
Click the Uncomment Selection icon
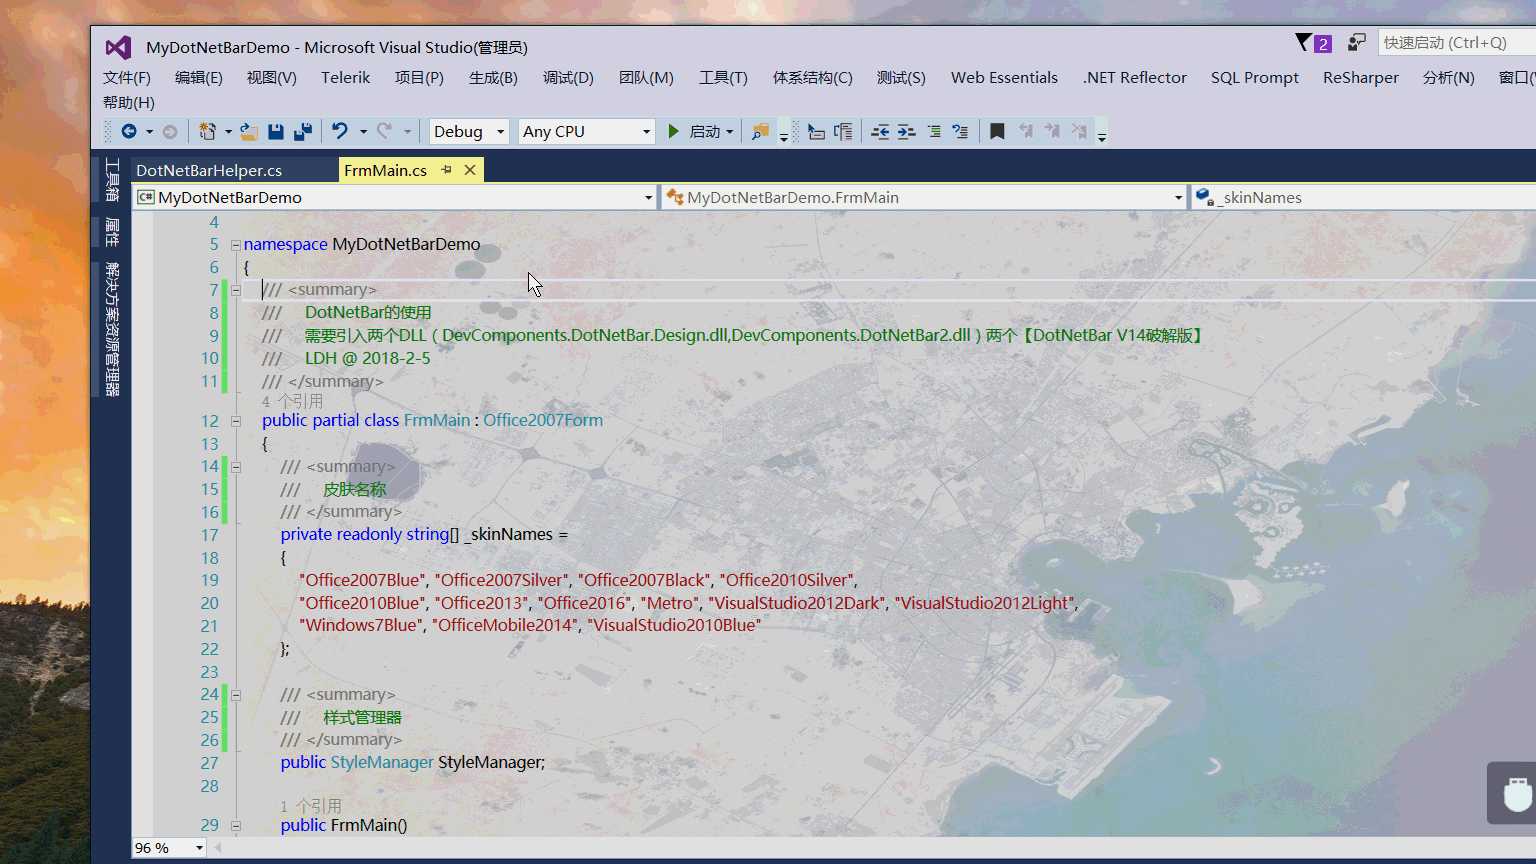point(960,131)
